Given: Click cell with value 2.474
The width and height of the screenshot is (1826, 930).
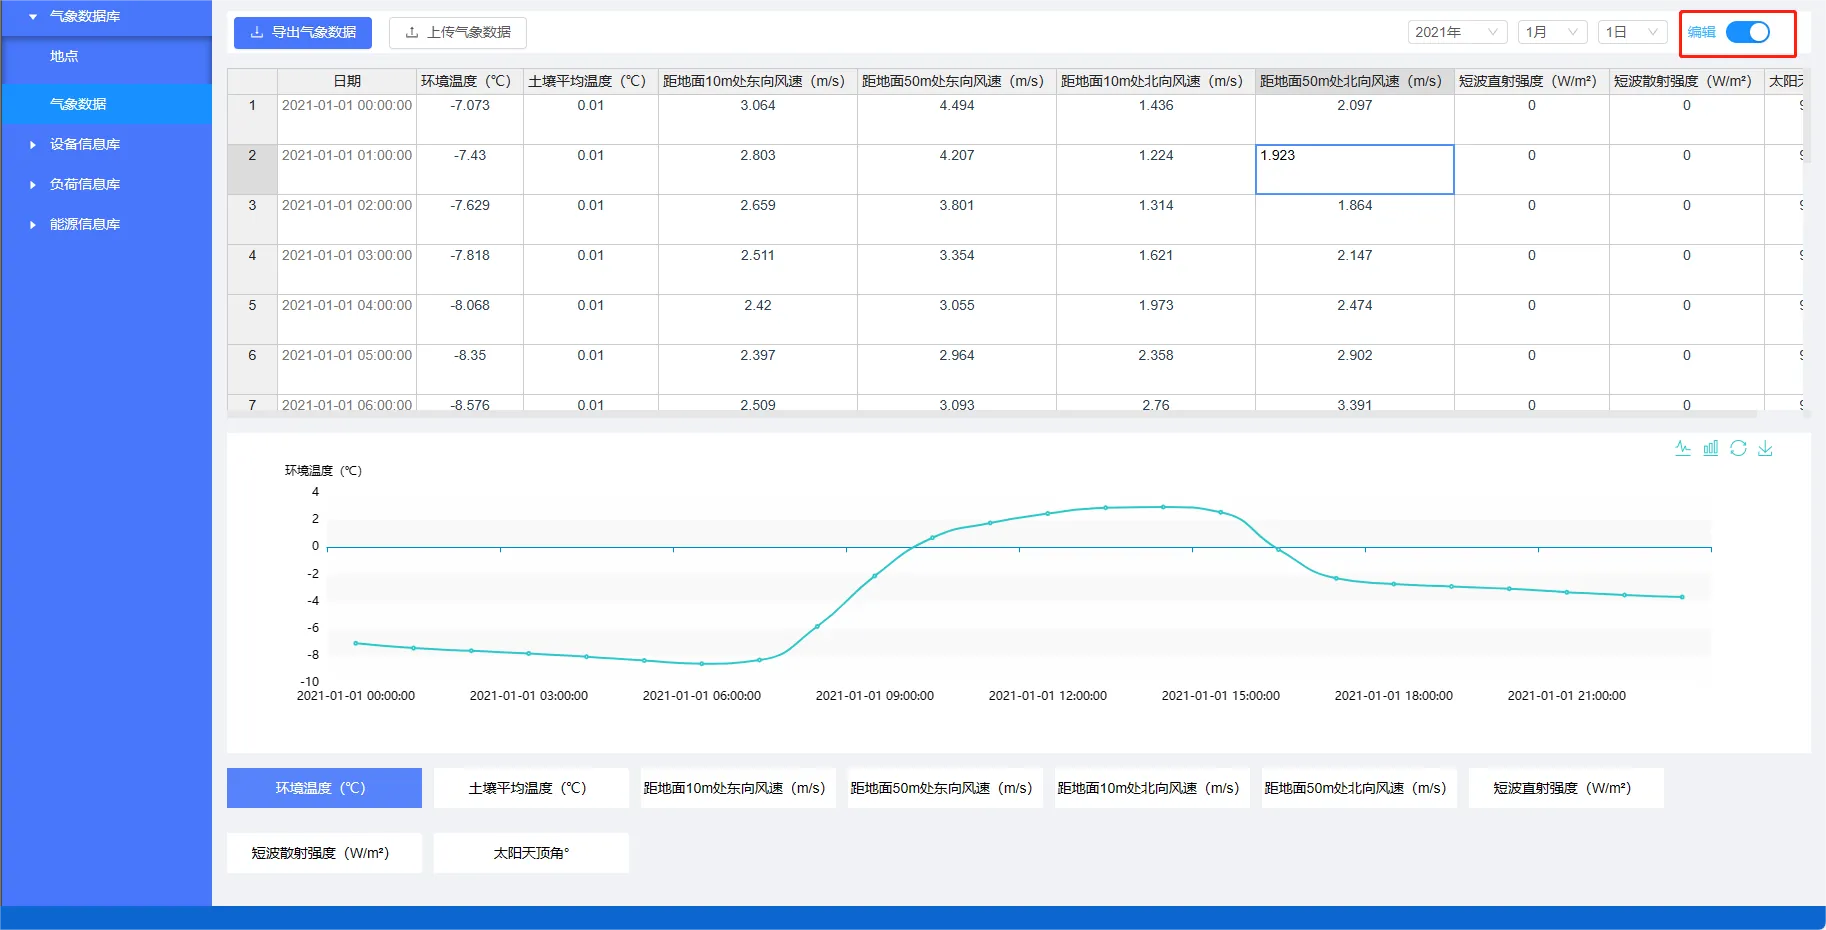Looking at the screenshot, I should (x=1355, y=319).
